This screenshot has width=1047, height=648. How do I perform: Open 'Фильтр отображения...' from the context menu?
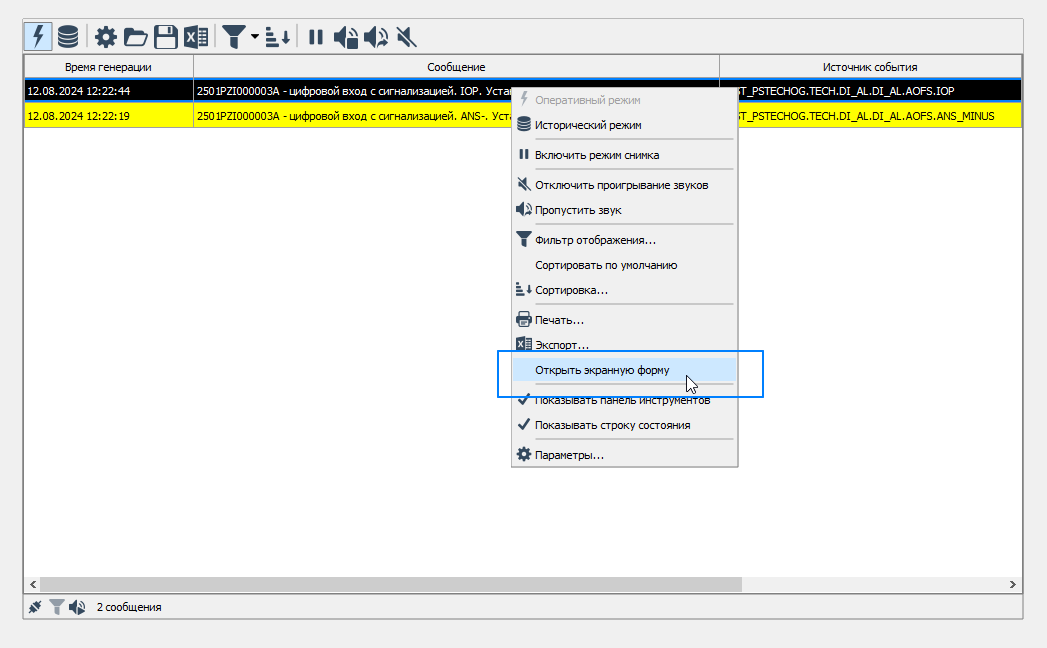[x=595, y=240]
